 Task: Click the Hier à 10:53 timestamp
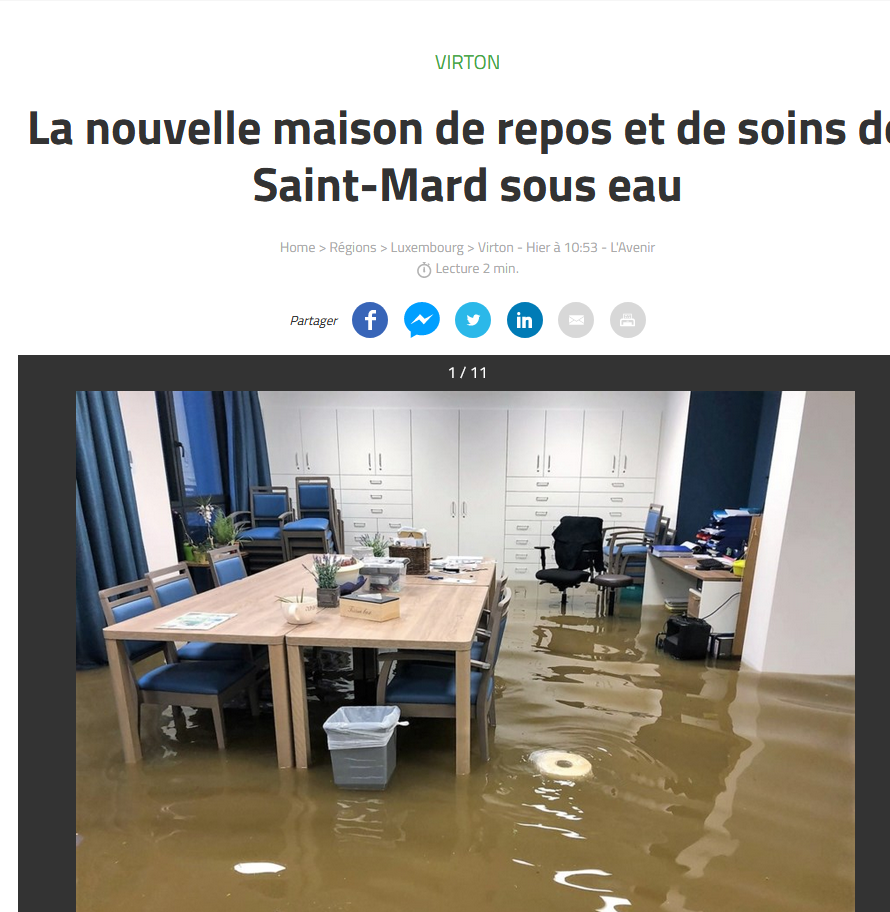[562, 247]
